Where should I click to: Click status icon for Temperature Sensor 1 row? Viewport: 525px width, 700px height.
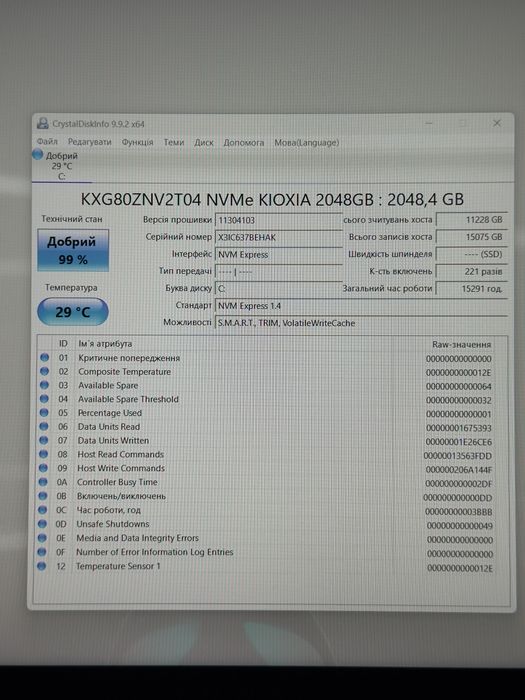tap(42, 566)
